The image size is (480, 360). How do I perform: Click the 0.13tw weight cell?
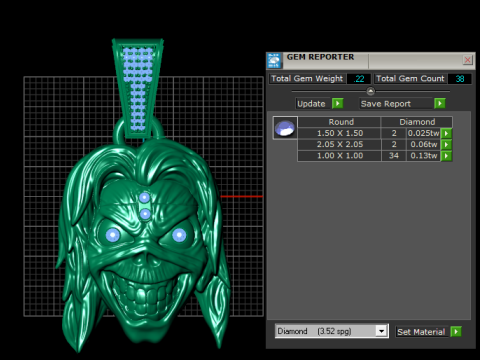[x=423, y=156]
